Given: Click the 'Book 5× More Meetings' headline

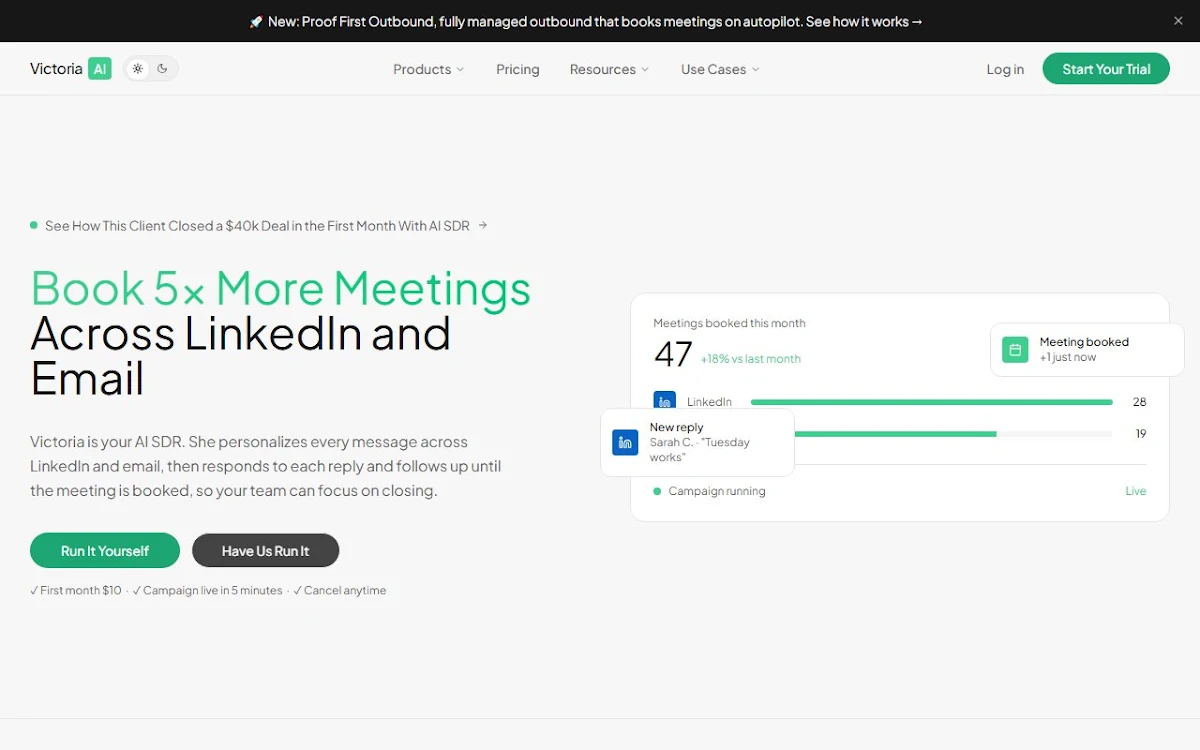Looking at the screenshot, I should pyautogui.click(x=281, y=289).
